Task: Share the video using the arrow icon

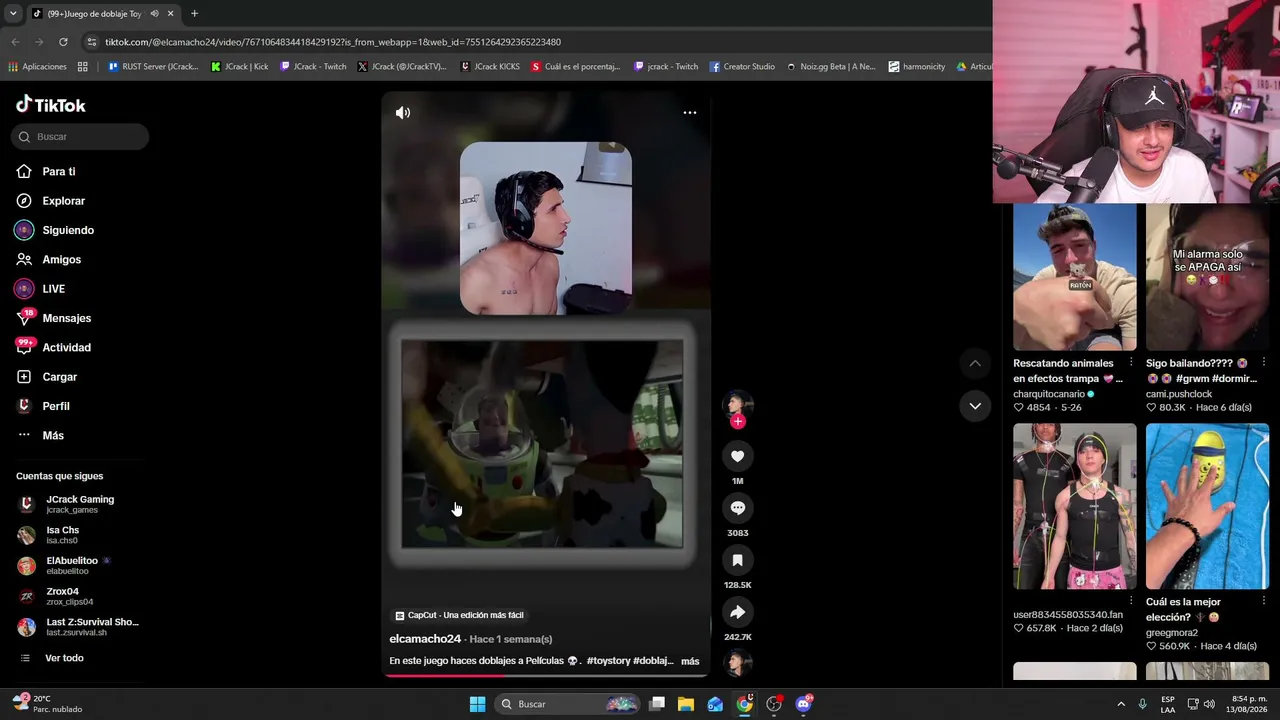Action: [x=738, y=612]
